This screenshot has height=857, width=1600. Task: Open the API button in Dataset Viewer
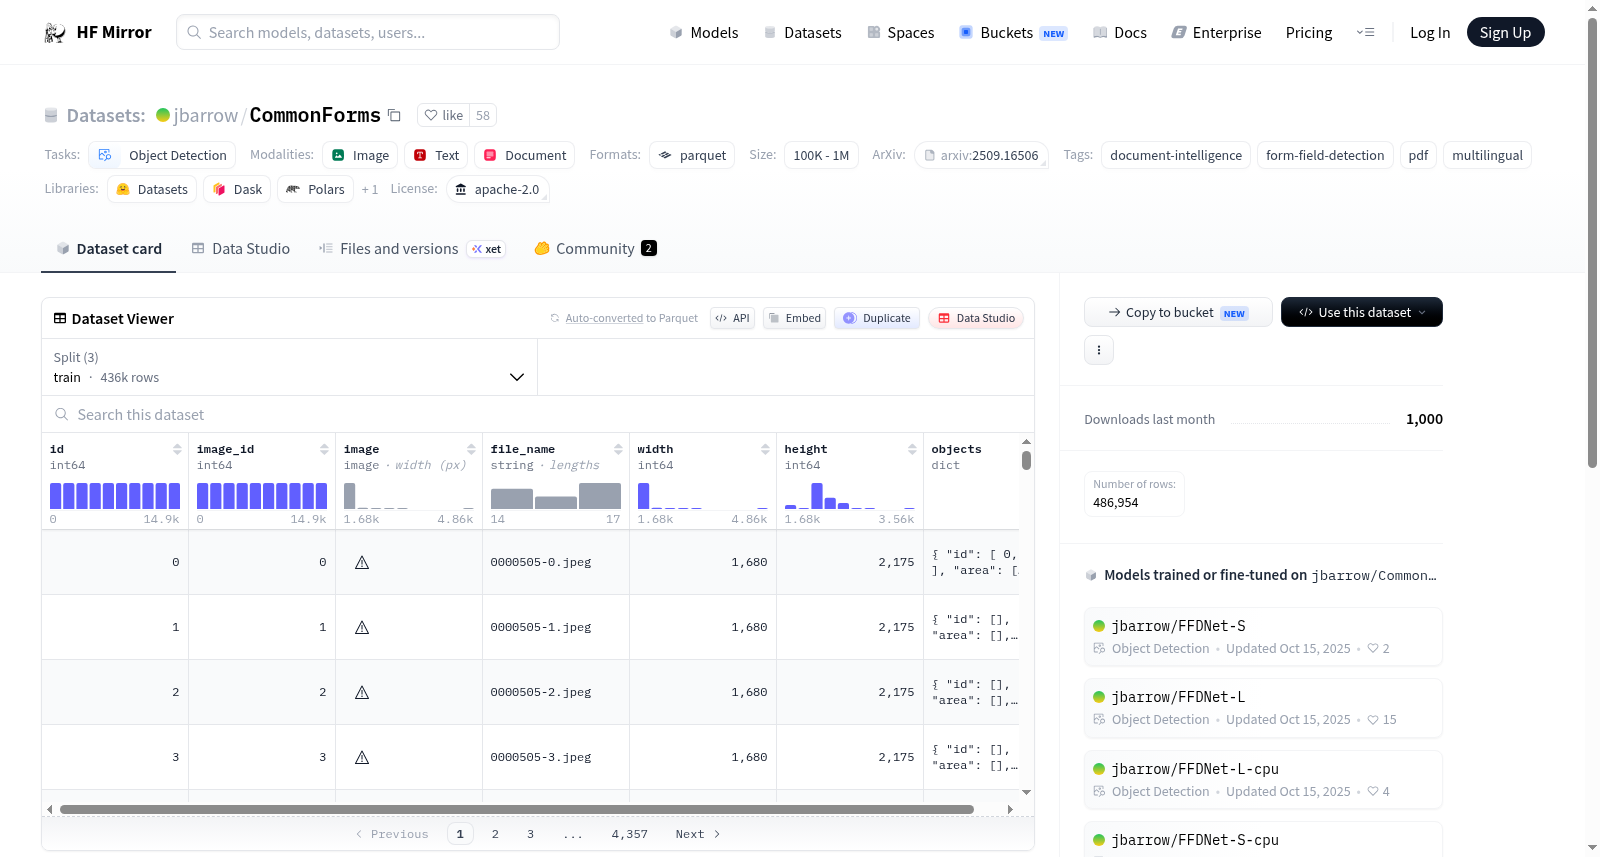tap(732, 318)
